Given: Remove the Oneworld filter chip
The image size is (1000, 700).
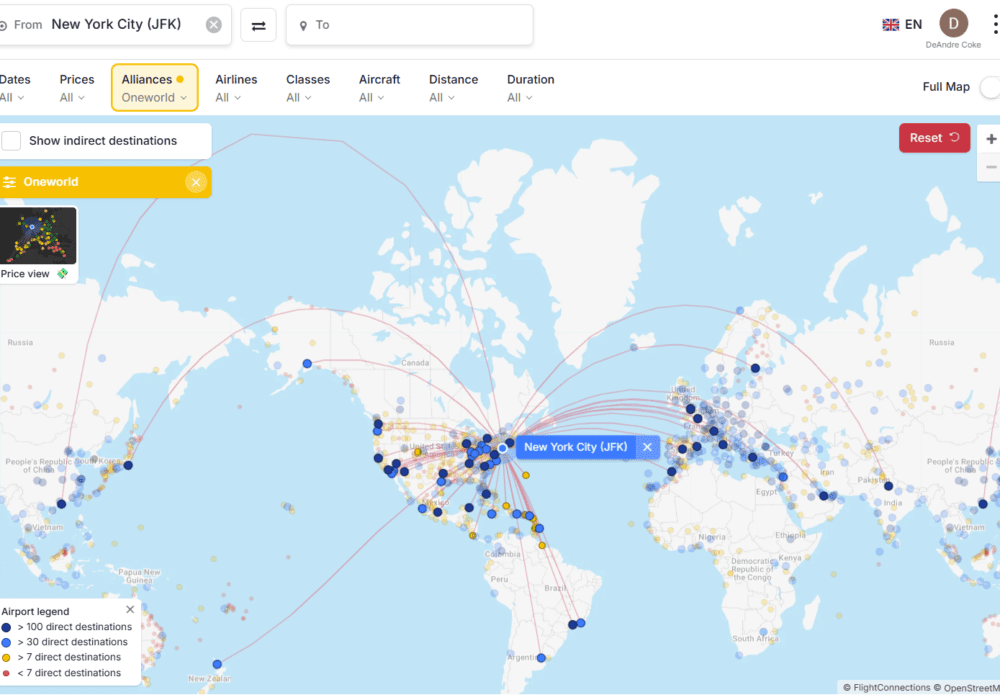Looking at the screenshot, I should pos(196,182).
